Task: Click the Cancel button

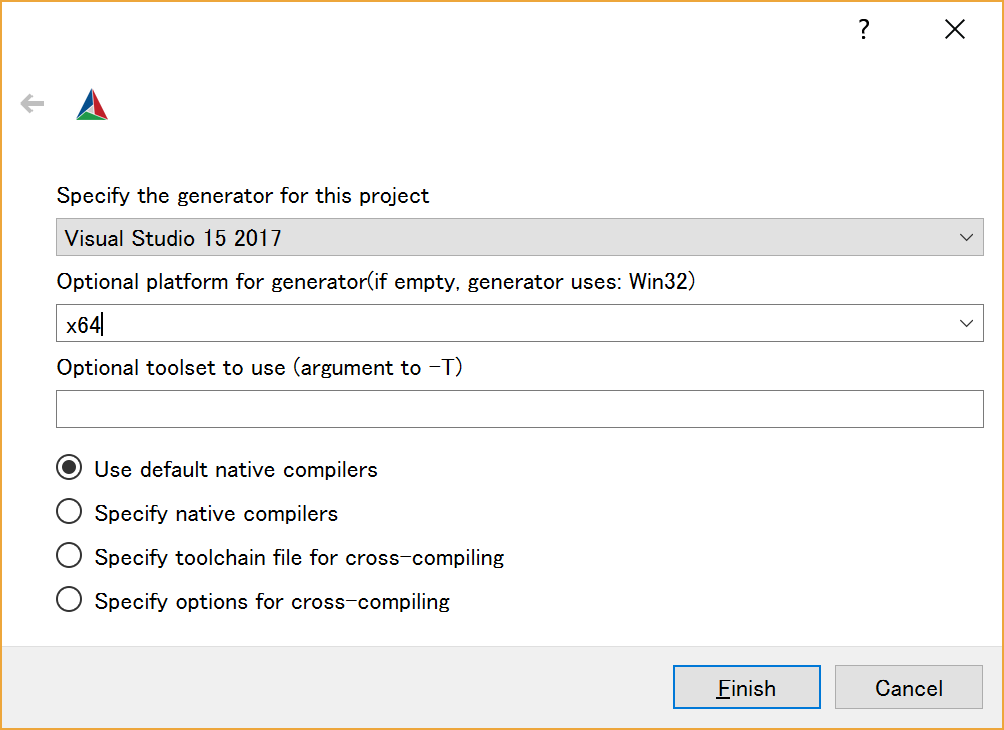Action: (x=908, y=688)
